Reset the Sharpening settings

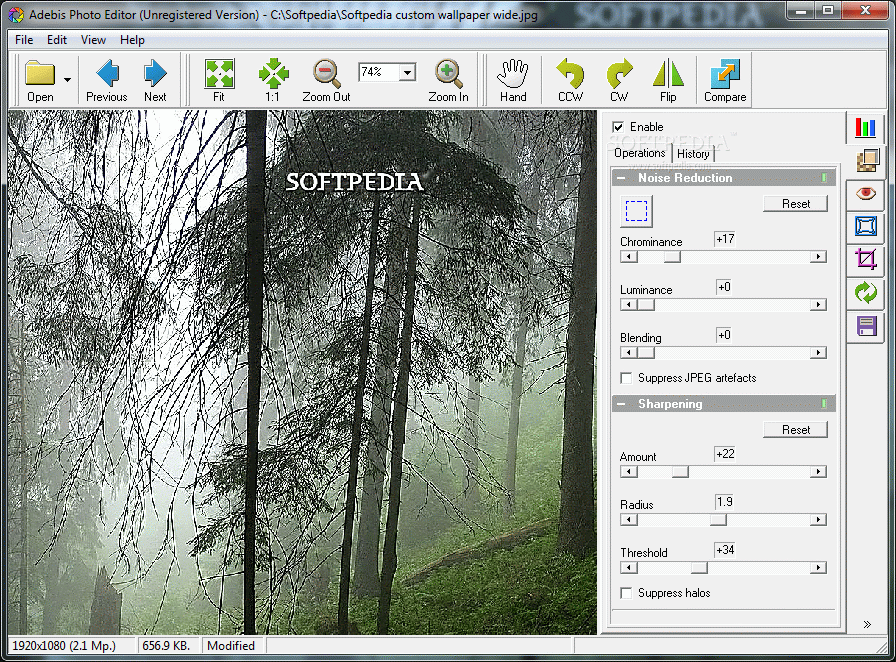pyautogui.click(x=795, y=430)
